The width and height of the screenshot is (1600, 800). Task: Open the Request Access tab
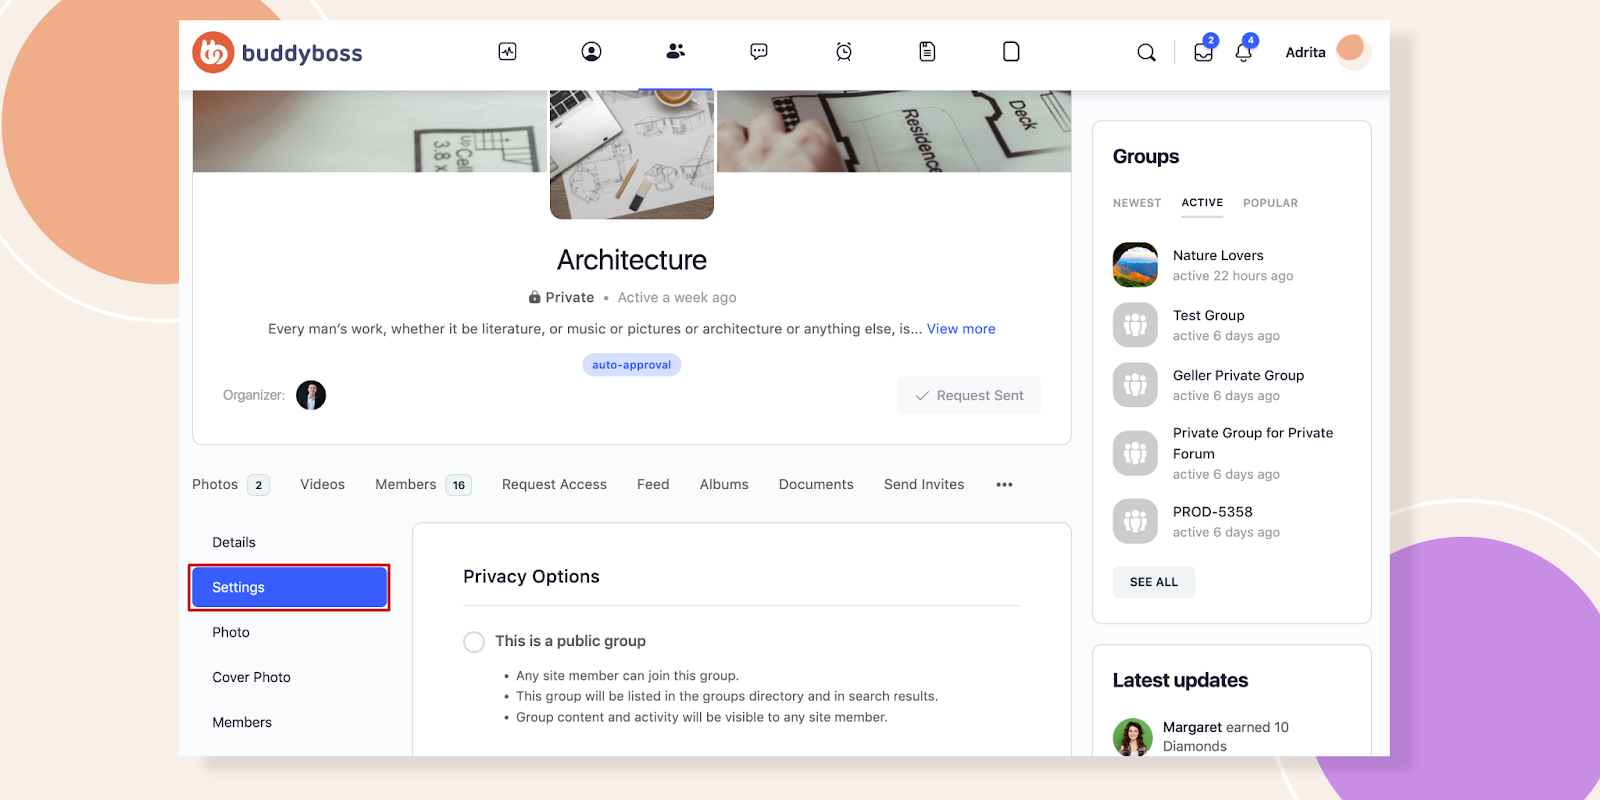(554, 485)
